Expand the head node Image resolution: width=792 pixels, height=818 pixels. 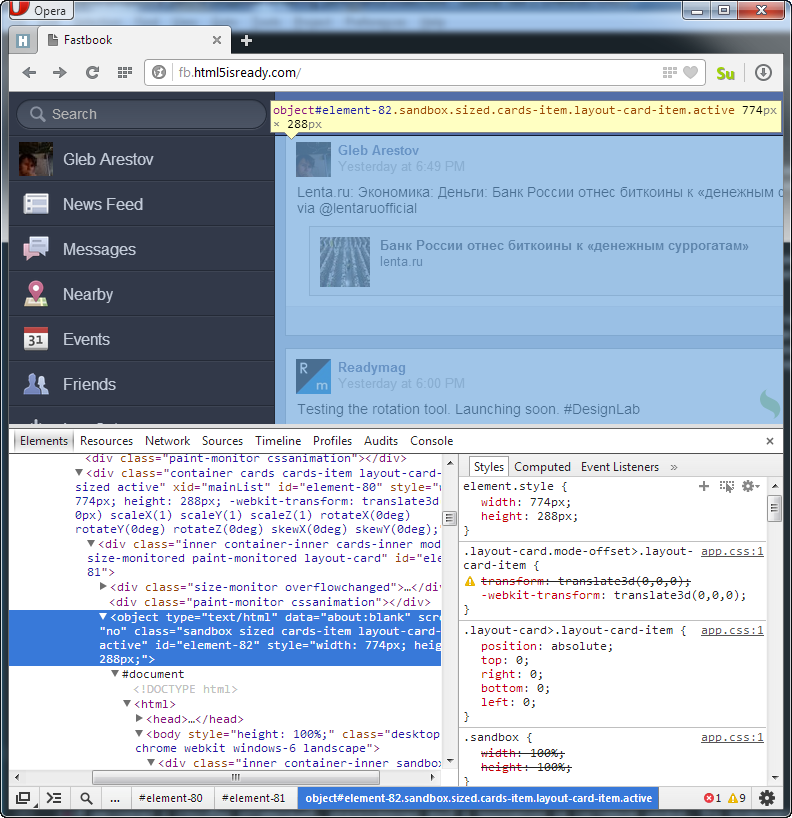click(139, 718)
